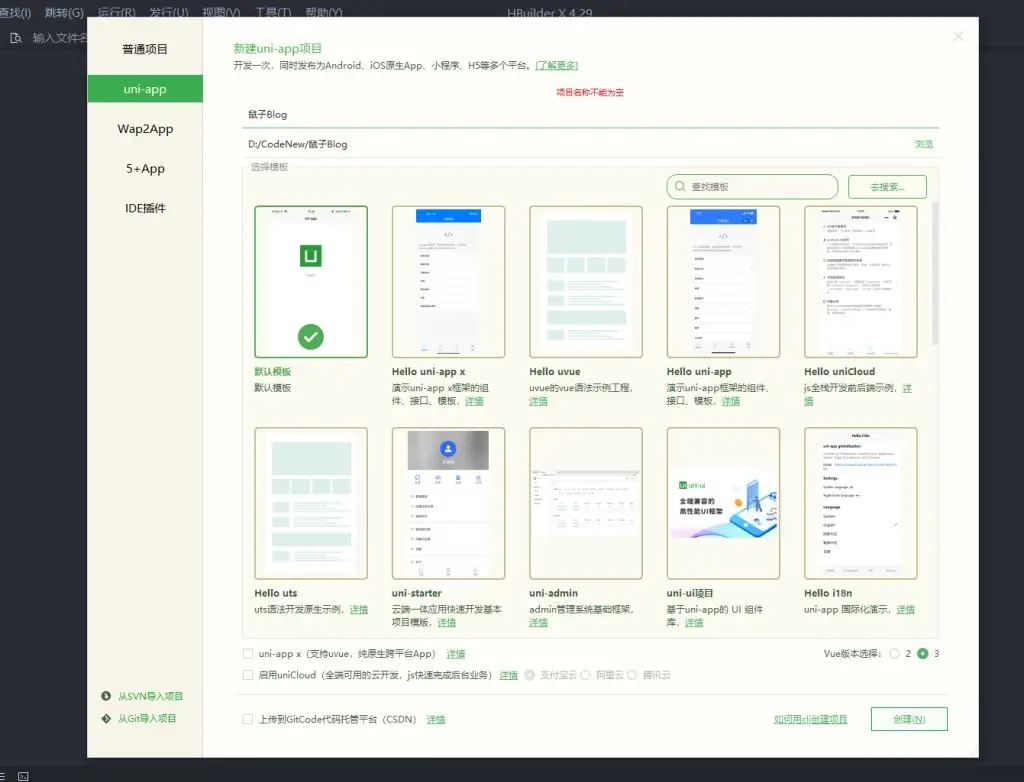This screenshot has width=1024, height=782.
Task: Pick the Hello uni-app template thumbnail
Action: click(x=723, y=282)
